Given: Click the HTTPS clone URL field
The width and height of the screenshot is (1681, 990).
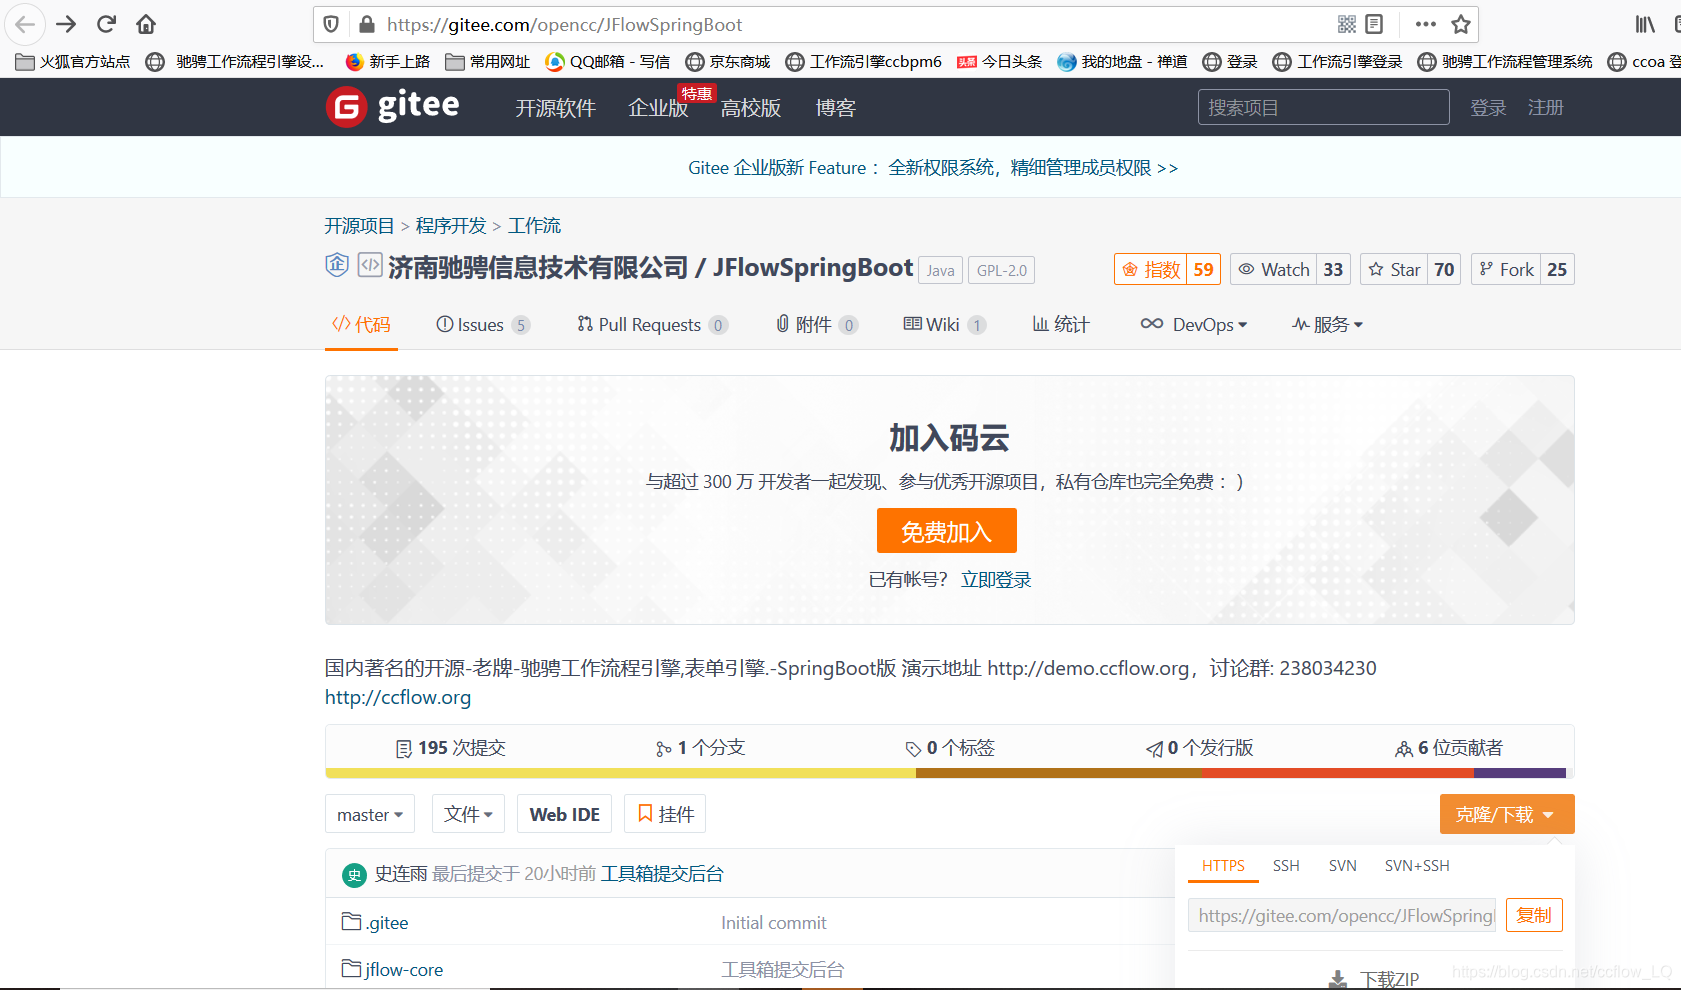Looking at the screenshot, I should click(x=1342, y=915).
